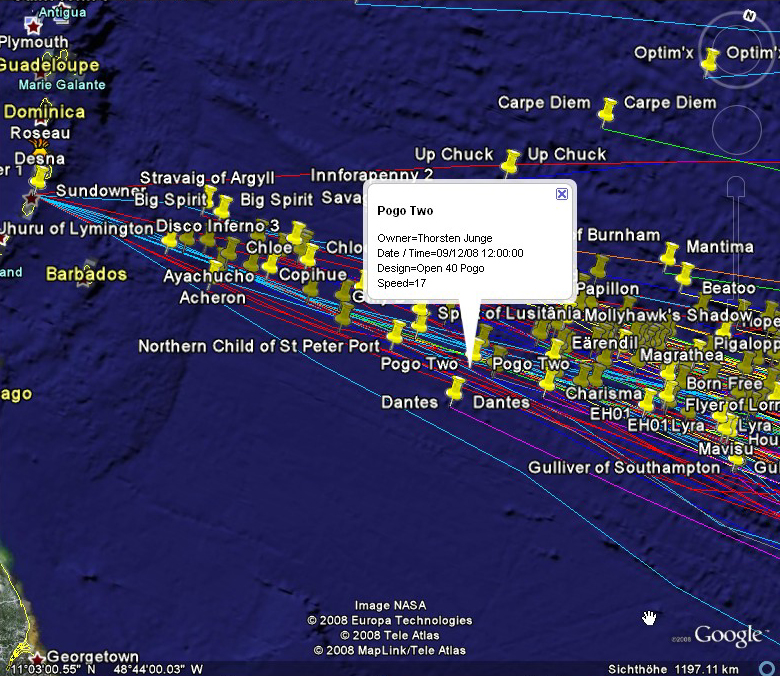Click the Google logo watermark
780x676 pixels.
click(x=728, y=635)
